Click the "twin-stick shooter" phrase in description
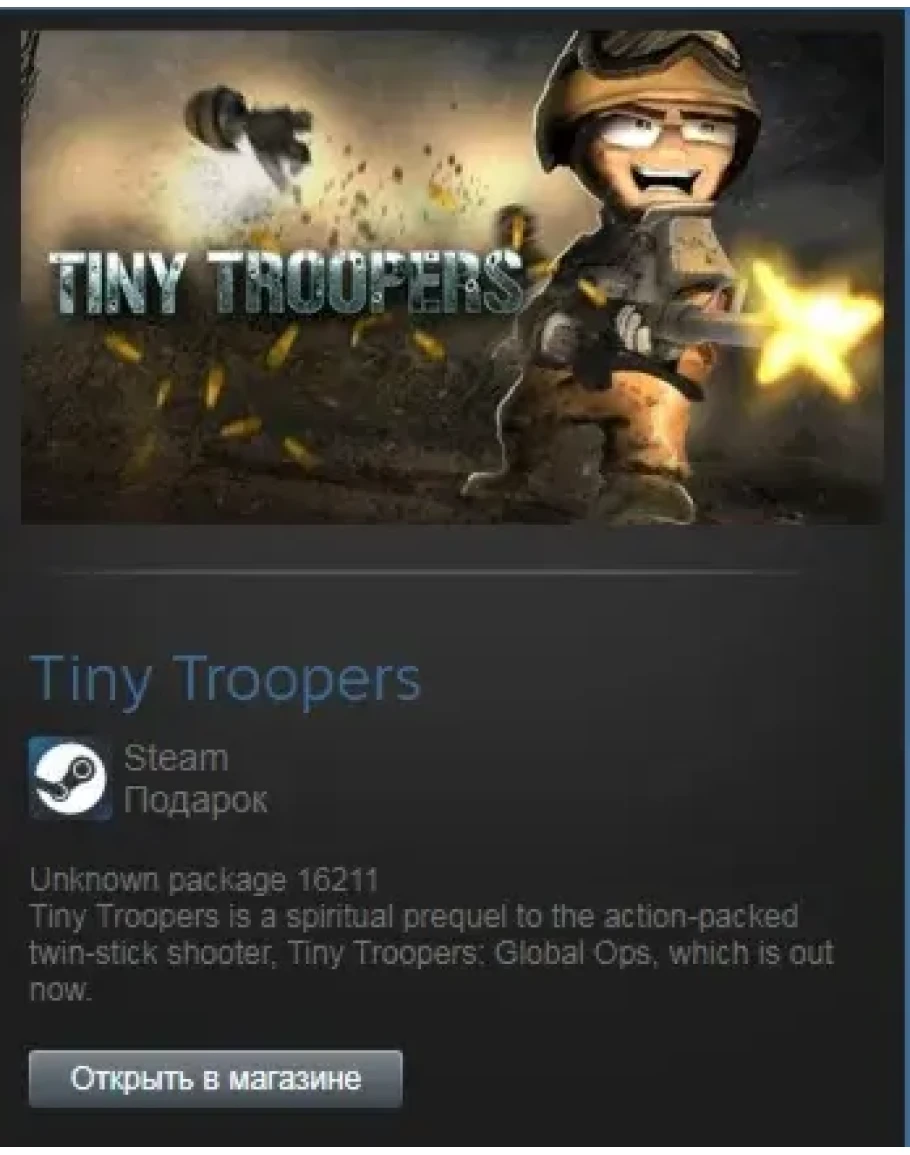This screenshot has width=910, height=1155. [149, 953]
